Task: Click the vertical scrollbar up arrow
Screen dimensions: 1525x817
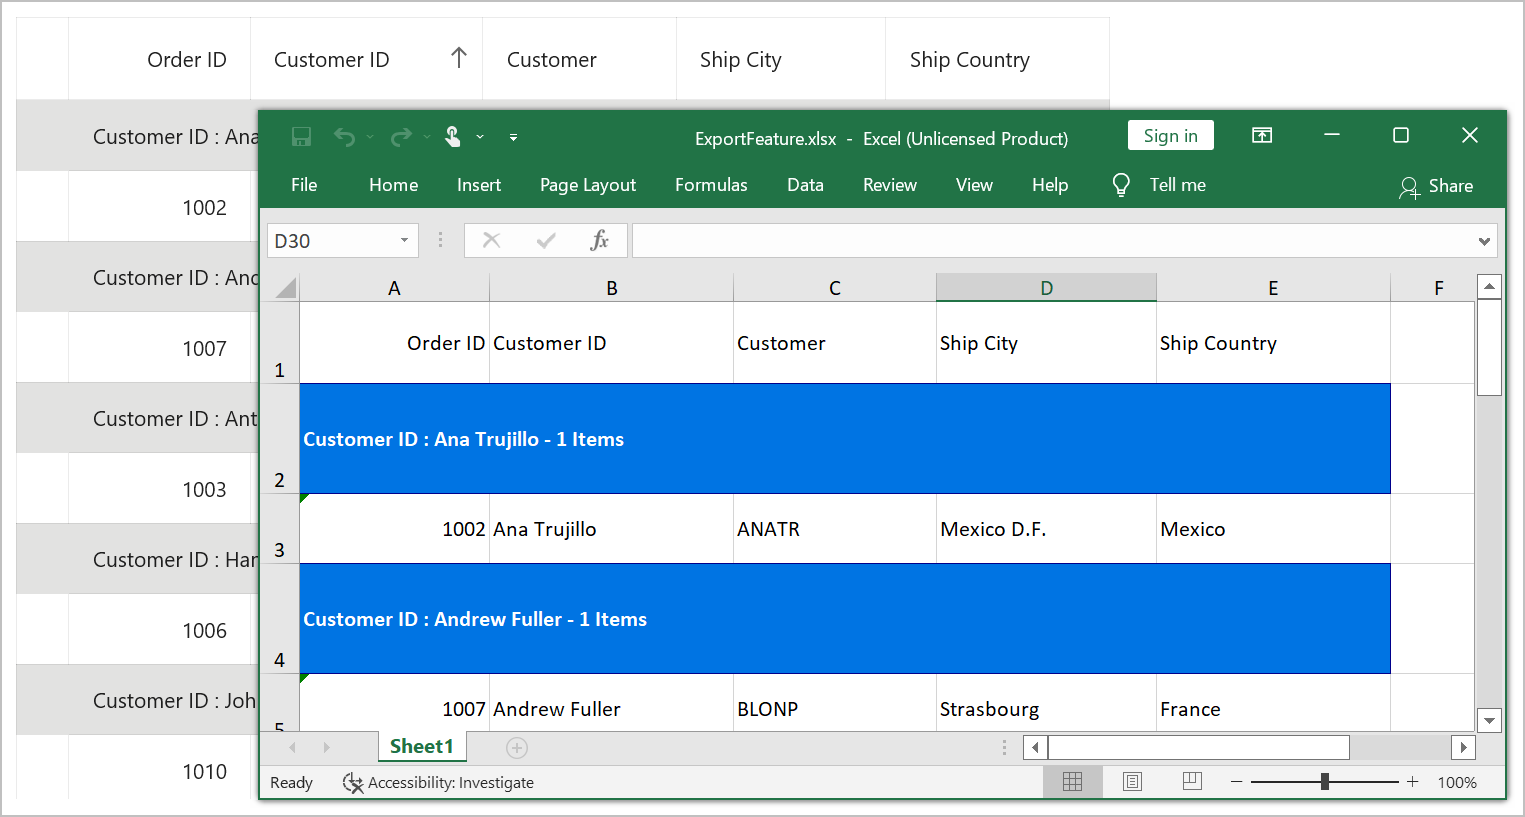Action: (1489, 287)
